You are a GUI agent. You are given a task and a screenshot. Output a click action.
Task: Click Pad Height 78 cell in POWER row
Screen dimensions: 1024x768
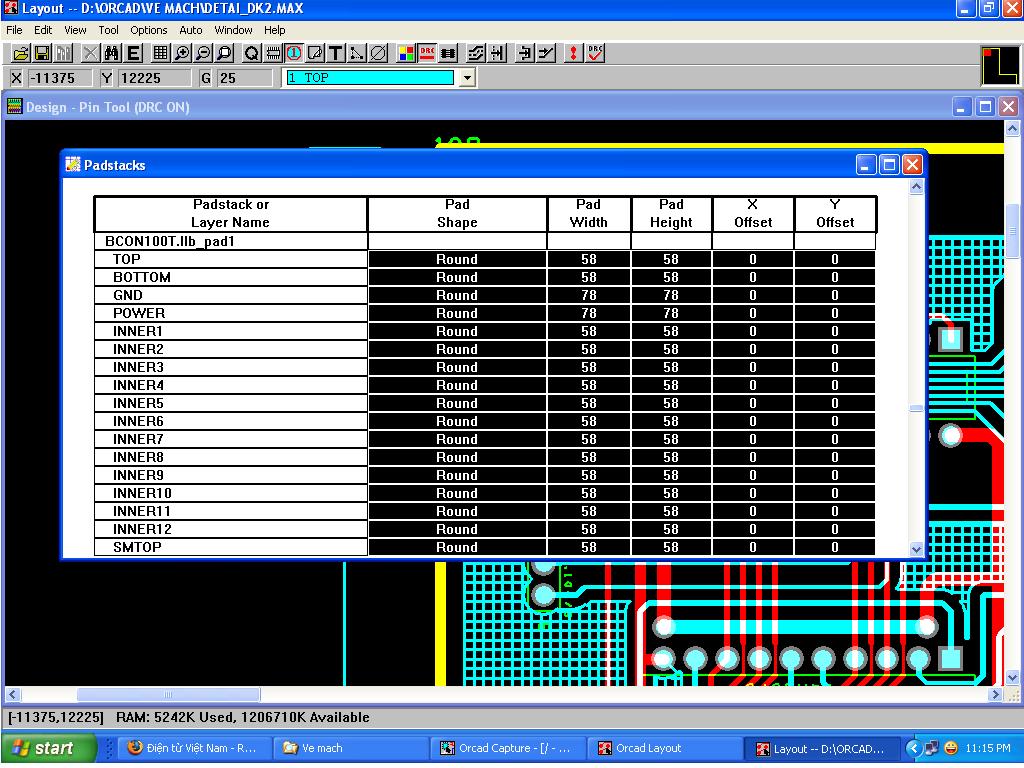671,313
